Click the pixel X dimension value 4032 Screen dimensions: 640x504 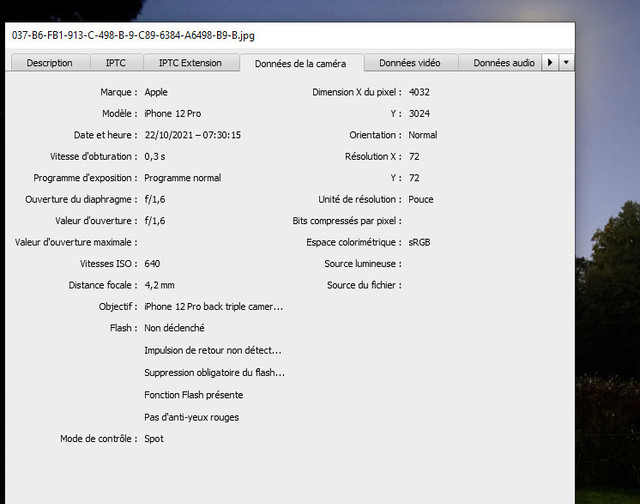419,92
